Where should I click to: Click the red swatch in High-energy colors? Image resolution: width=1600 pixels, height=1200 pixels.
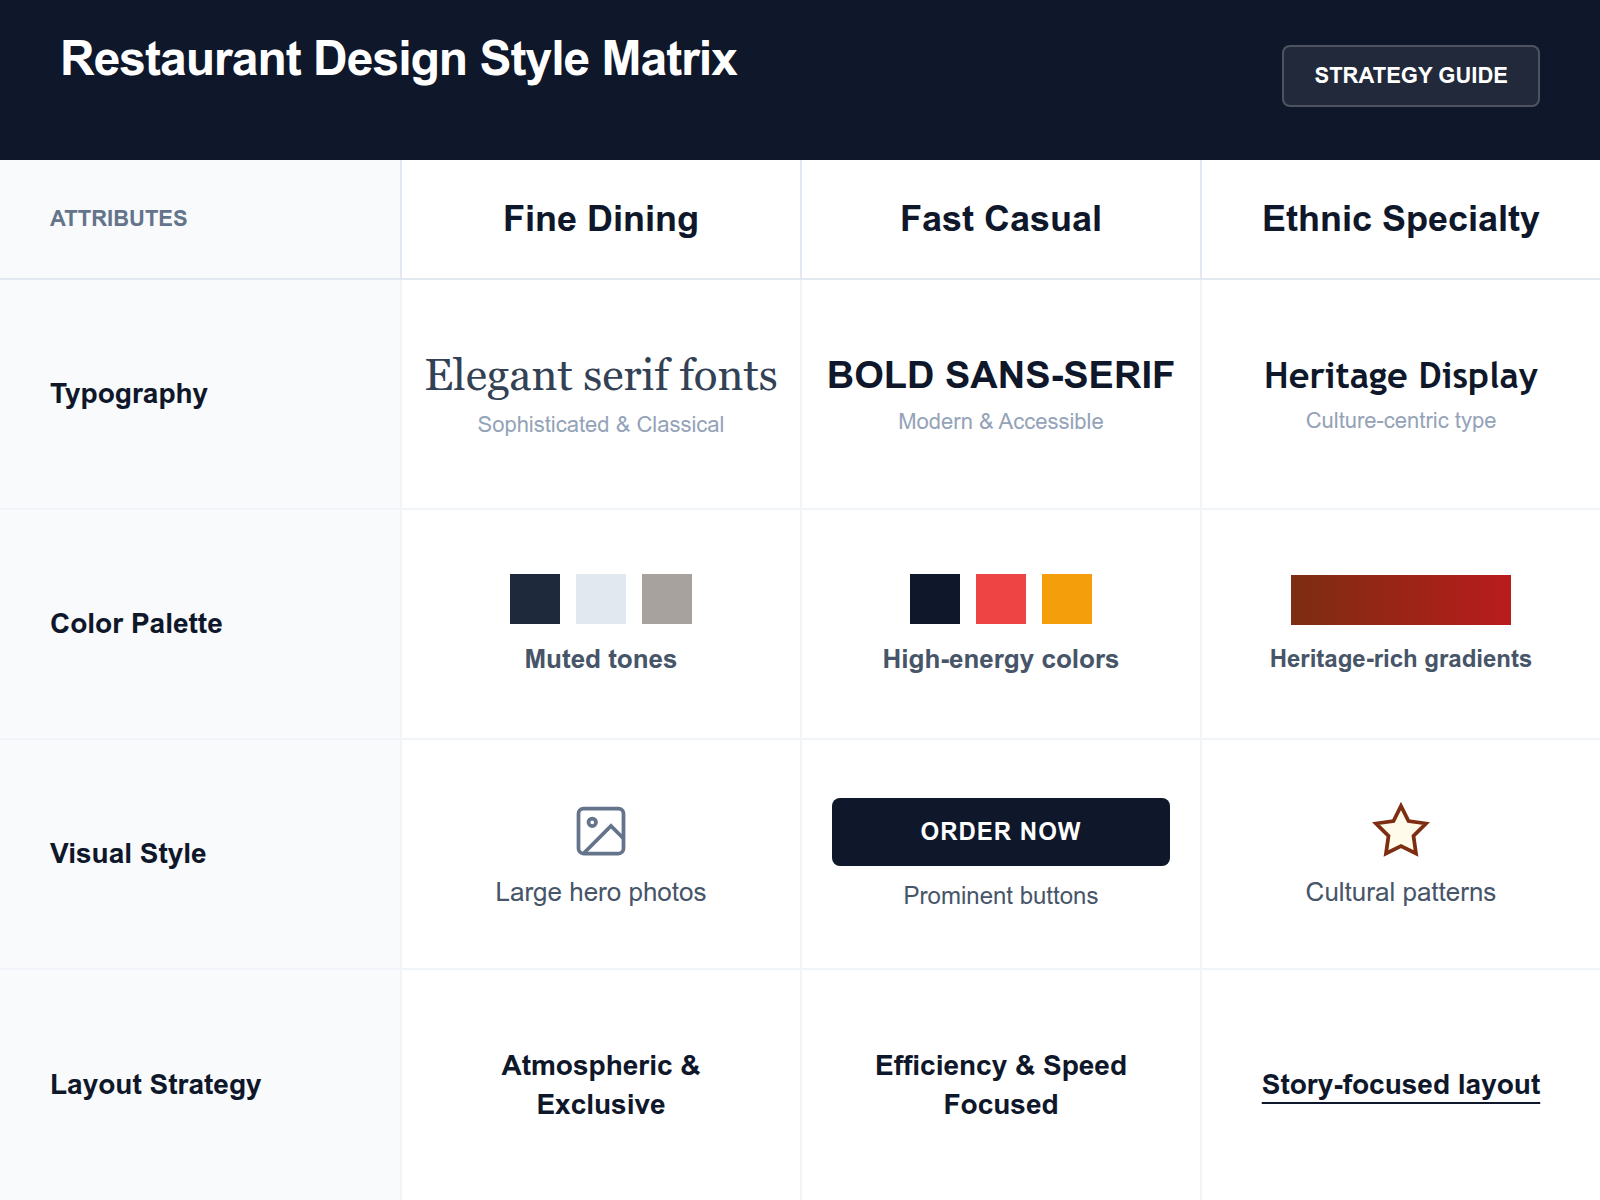[x=1000, y=599]
